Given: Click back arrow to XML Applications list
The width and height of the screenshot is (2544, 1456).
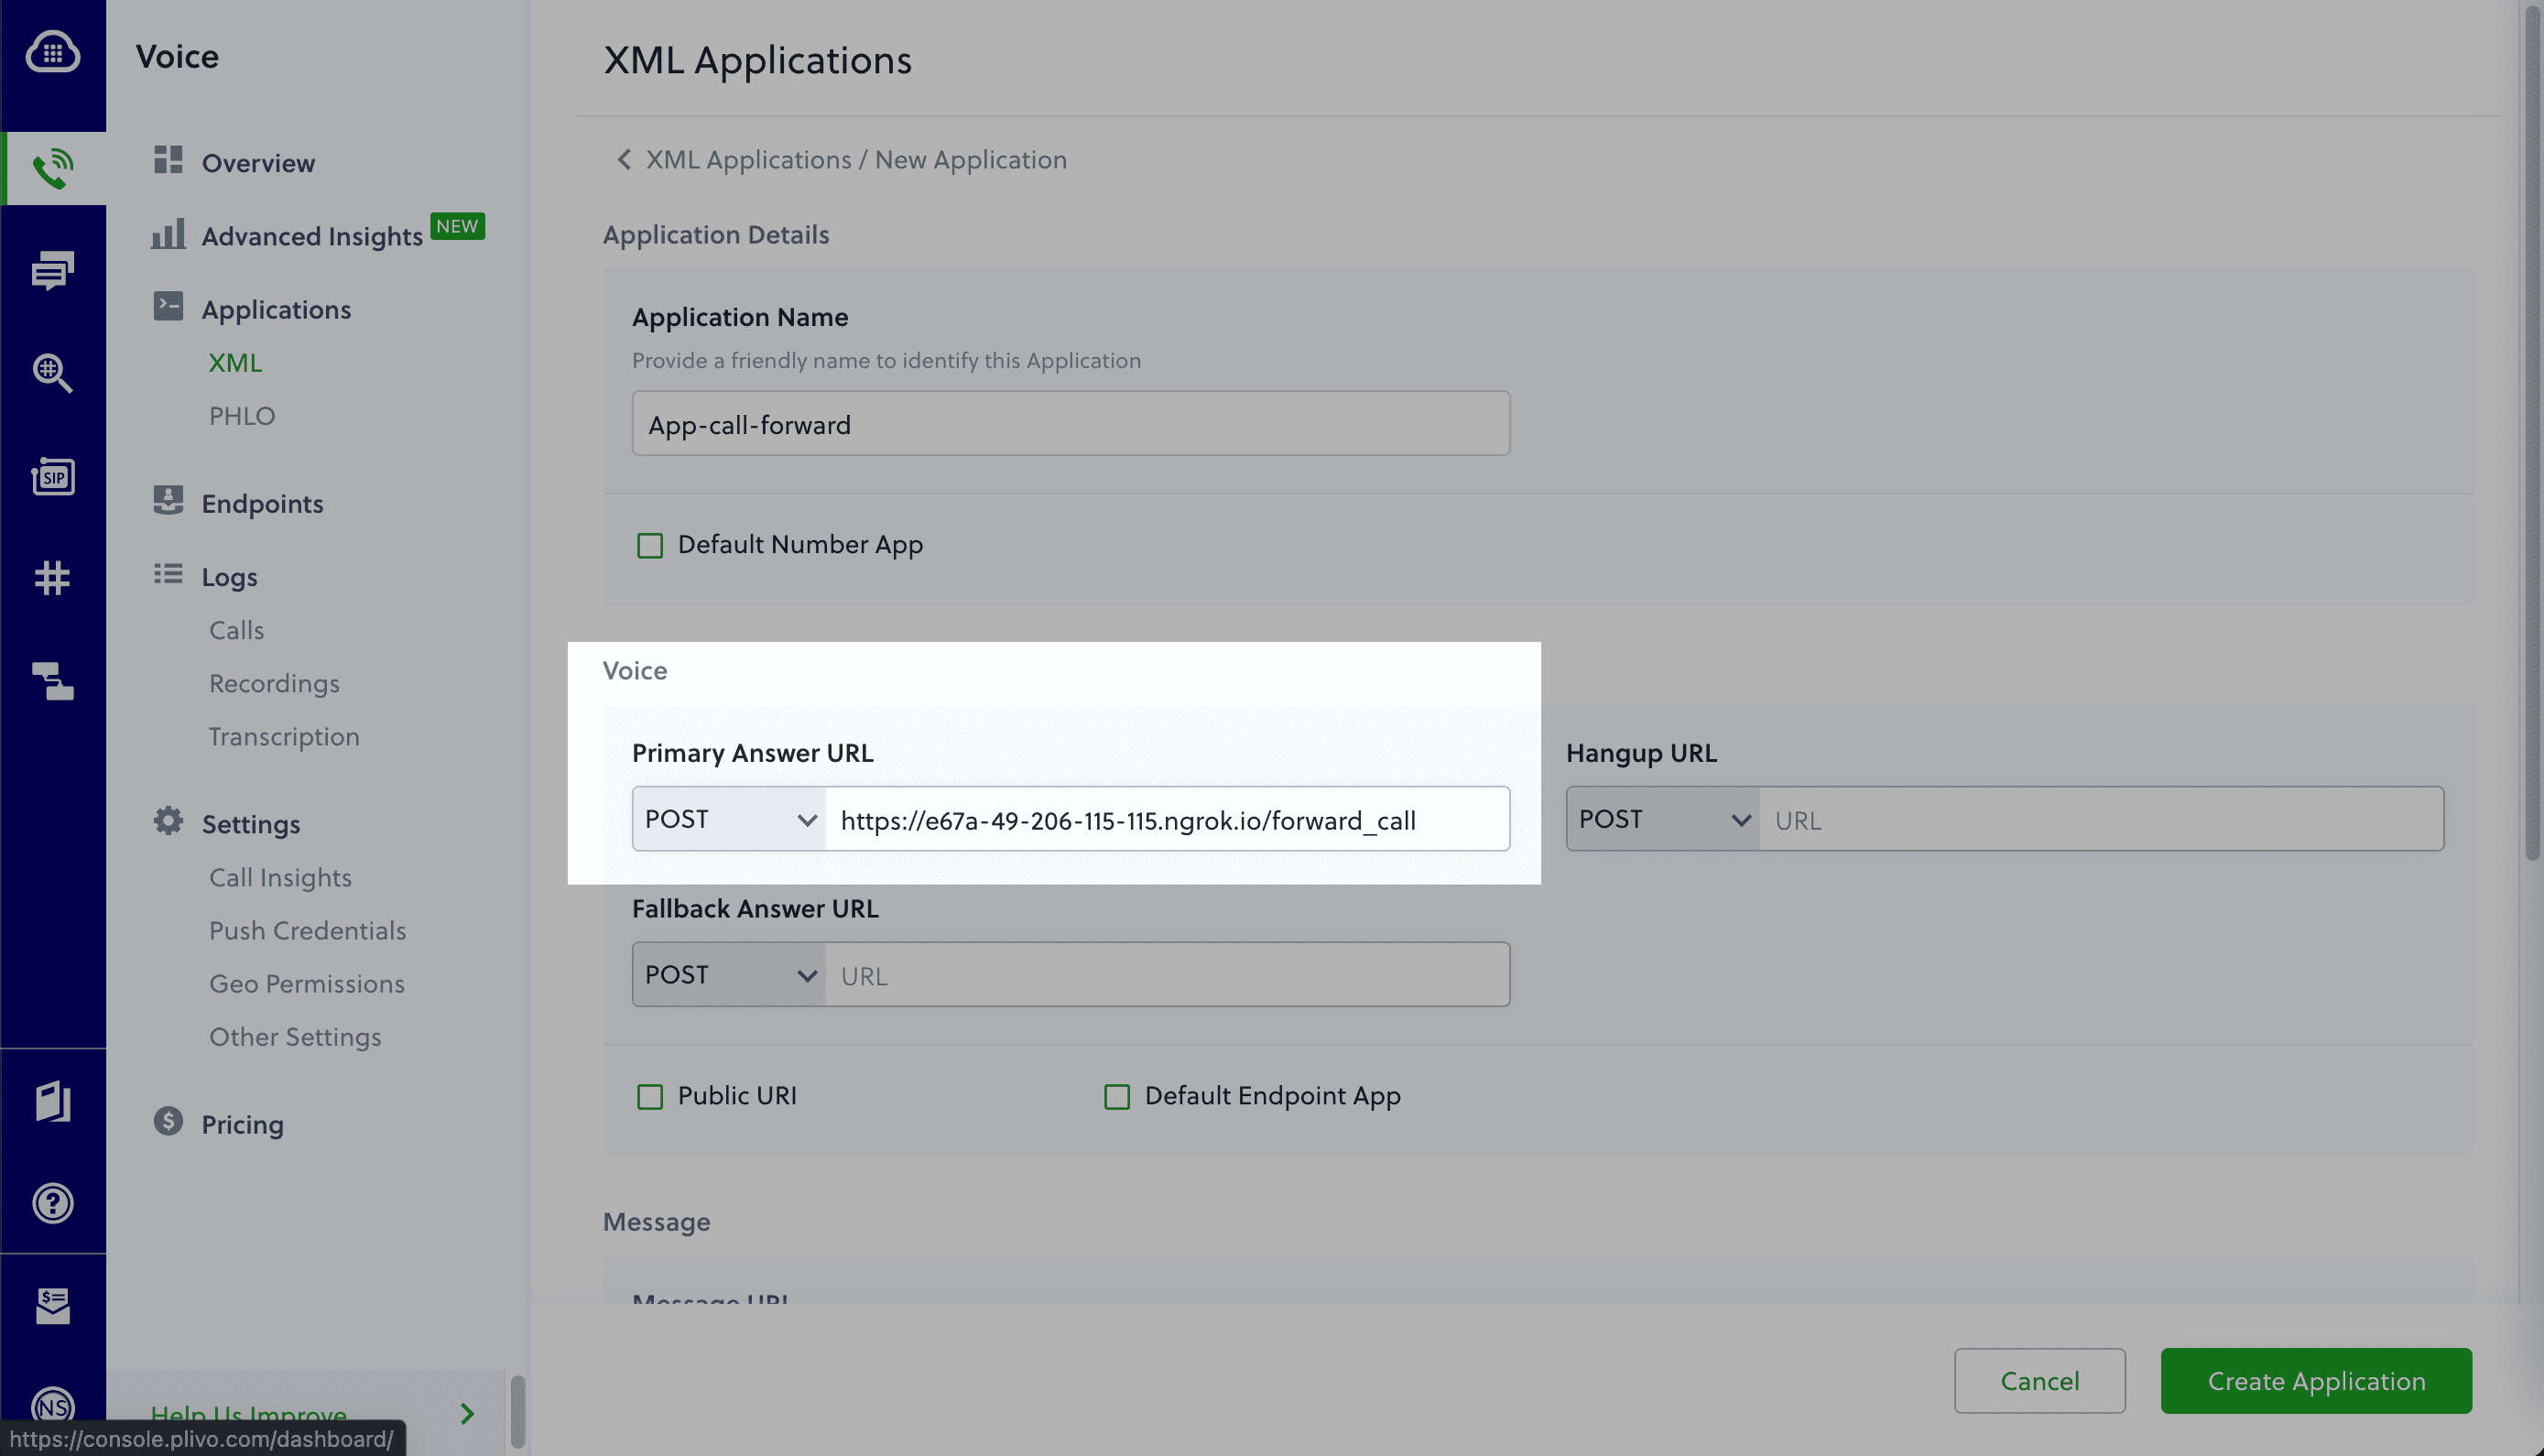Looking at the screenshot, I should click(x=624, y=161).
